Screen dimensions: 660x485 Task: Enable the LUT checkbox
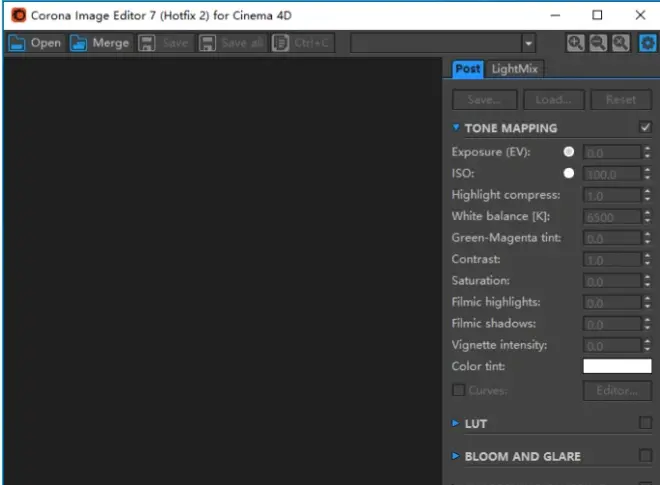[x=645, y=423]
